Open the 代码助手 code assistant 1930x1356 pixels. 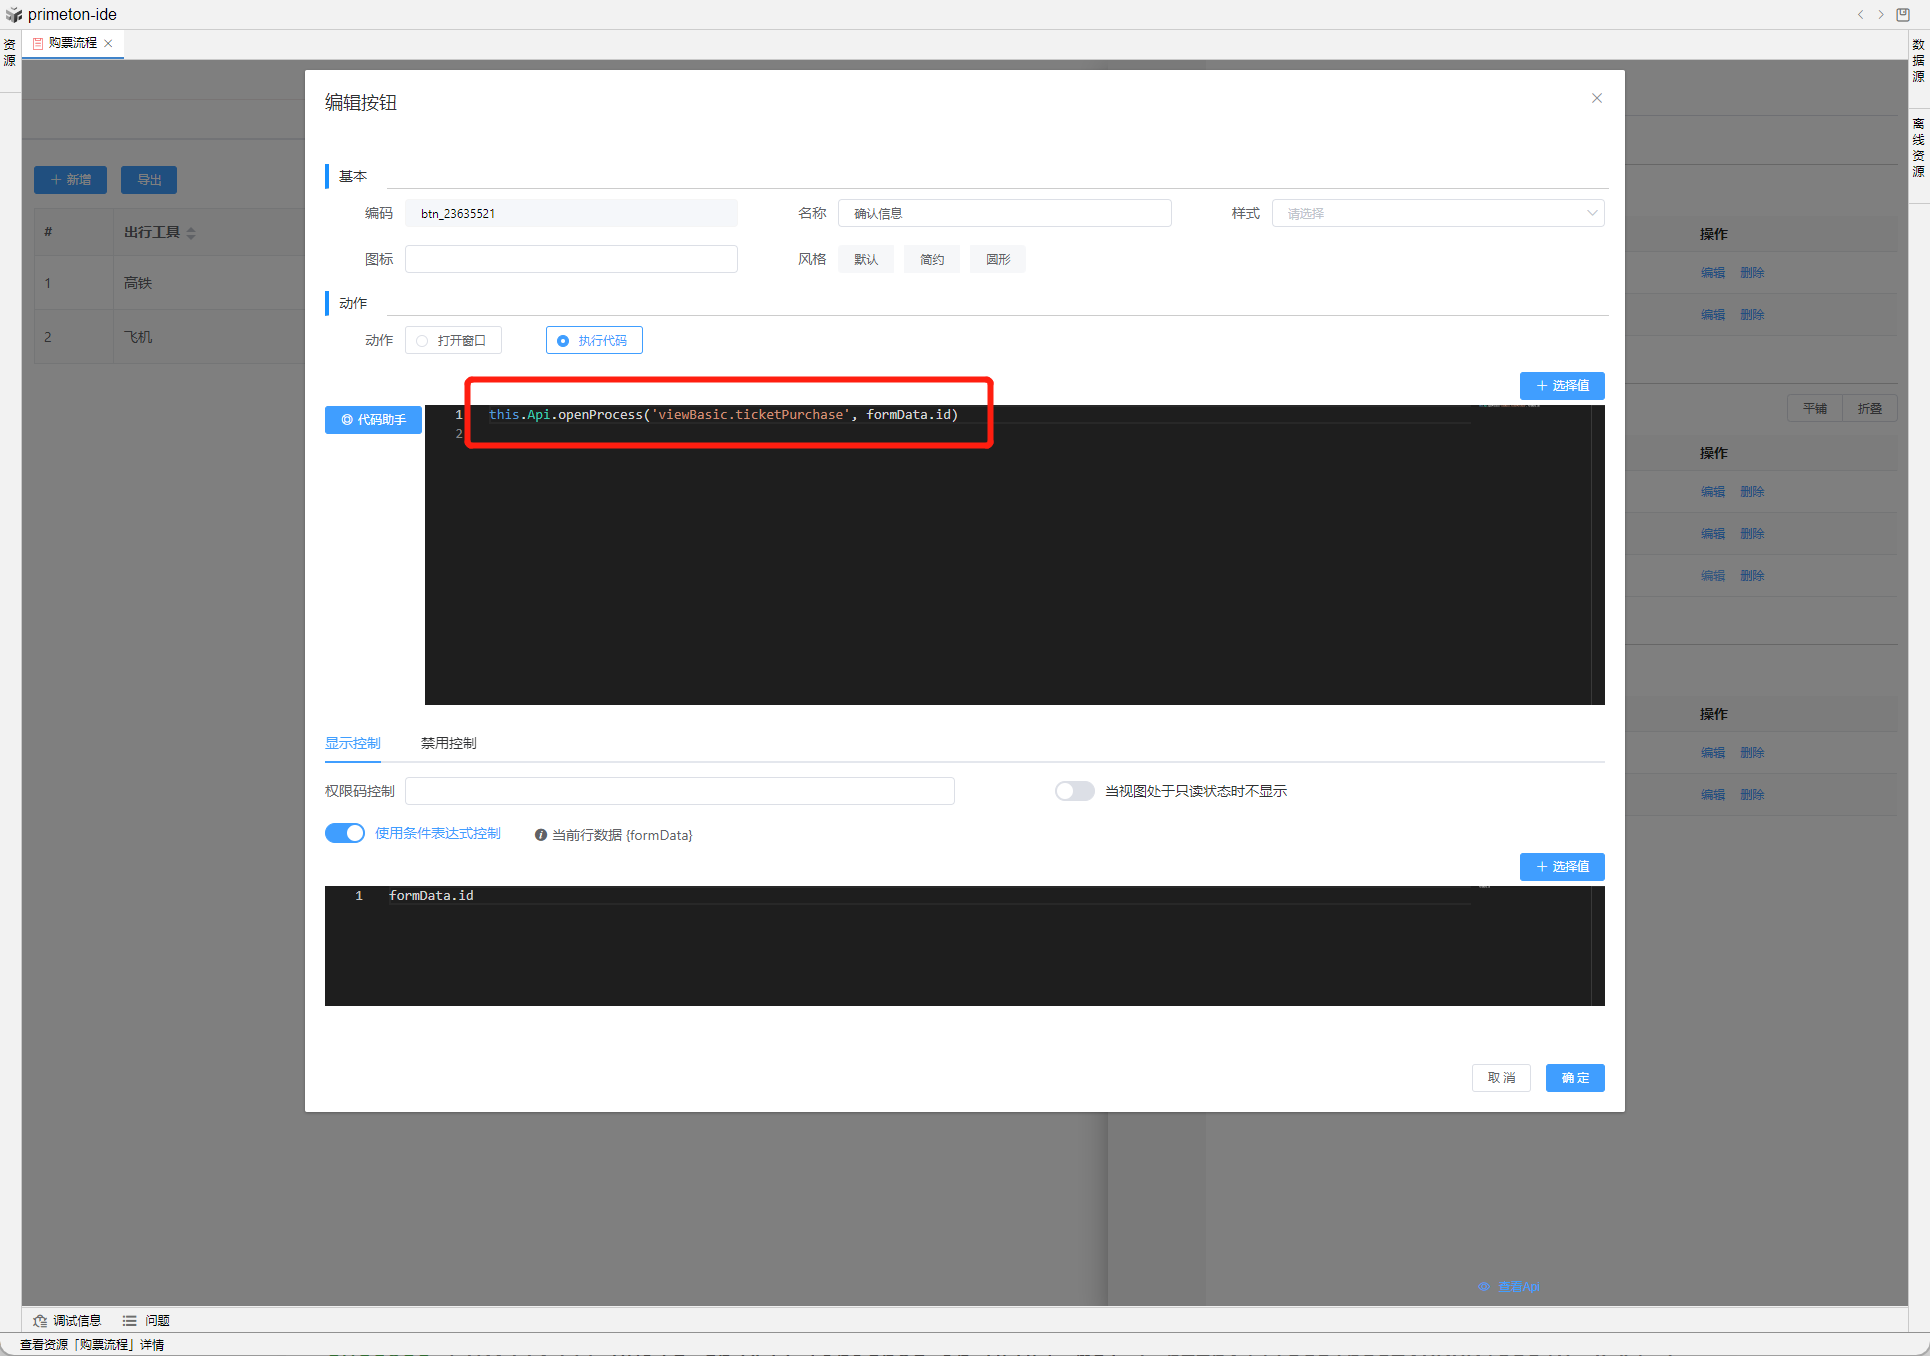coord(373,420)
